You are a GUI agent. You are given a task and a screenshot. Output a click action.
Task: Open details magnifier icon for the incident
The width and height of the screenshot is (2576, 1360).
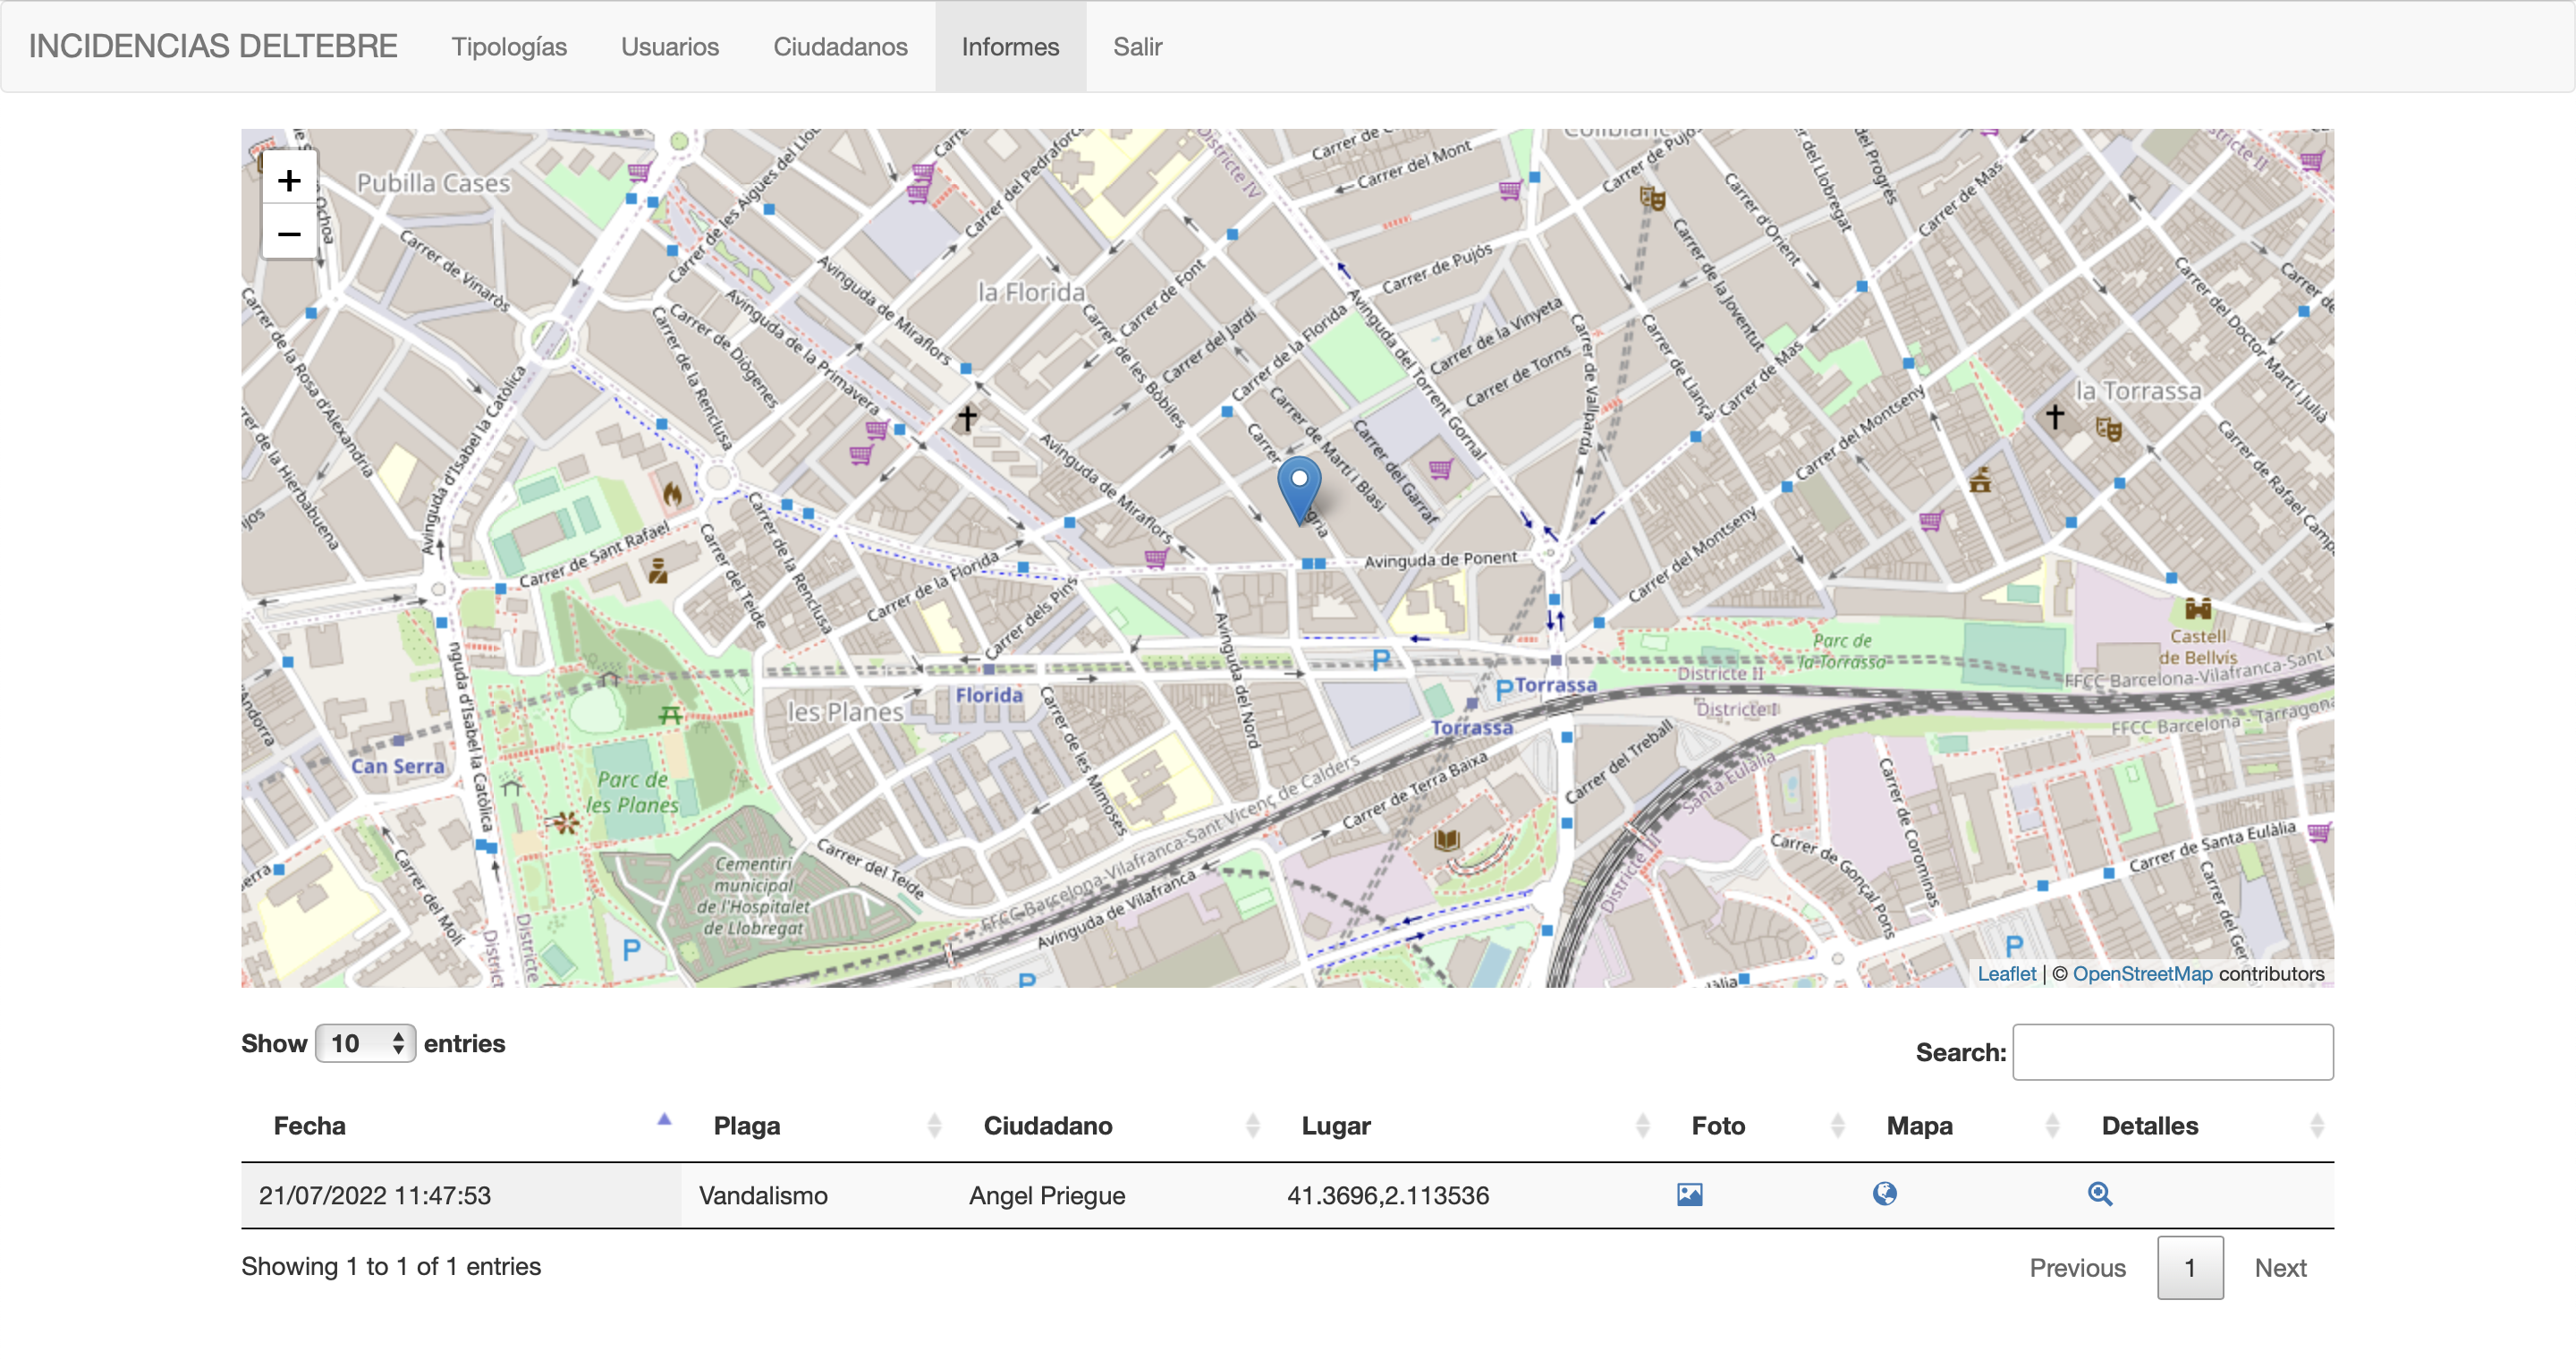point(2099,1194)
